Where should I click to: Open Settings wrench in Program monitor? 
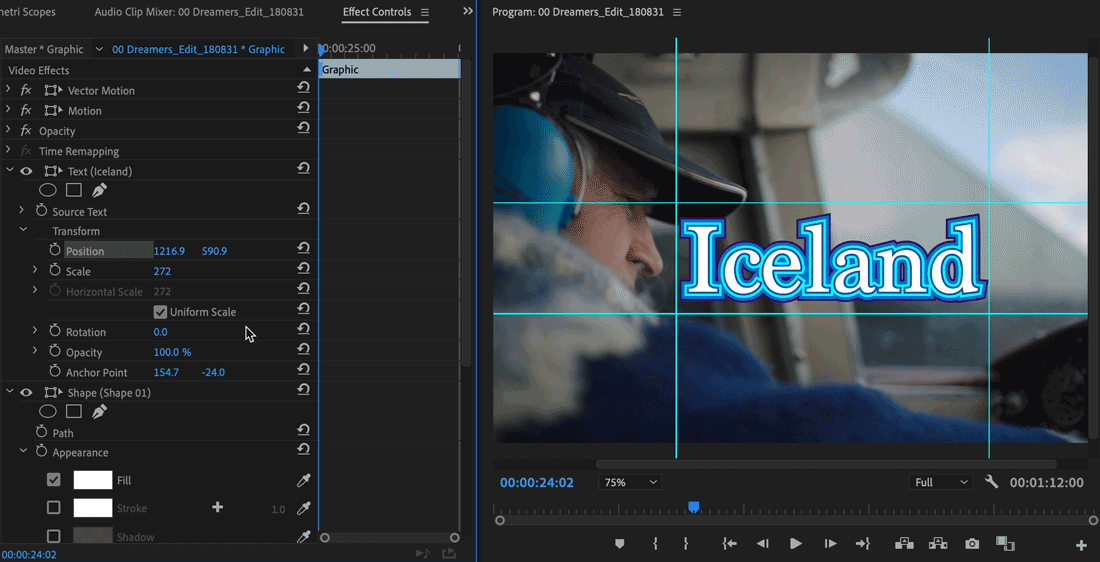[x=991, y=482]
